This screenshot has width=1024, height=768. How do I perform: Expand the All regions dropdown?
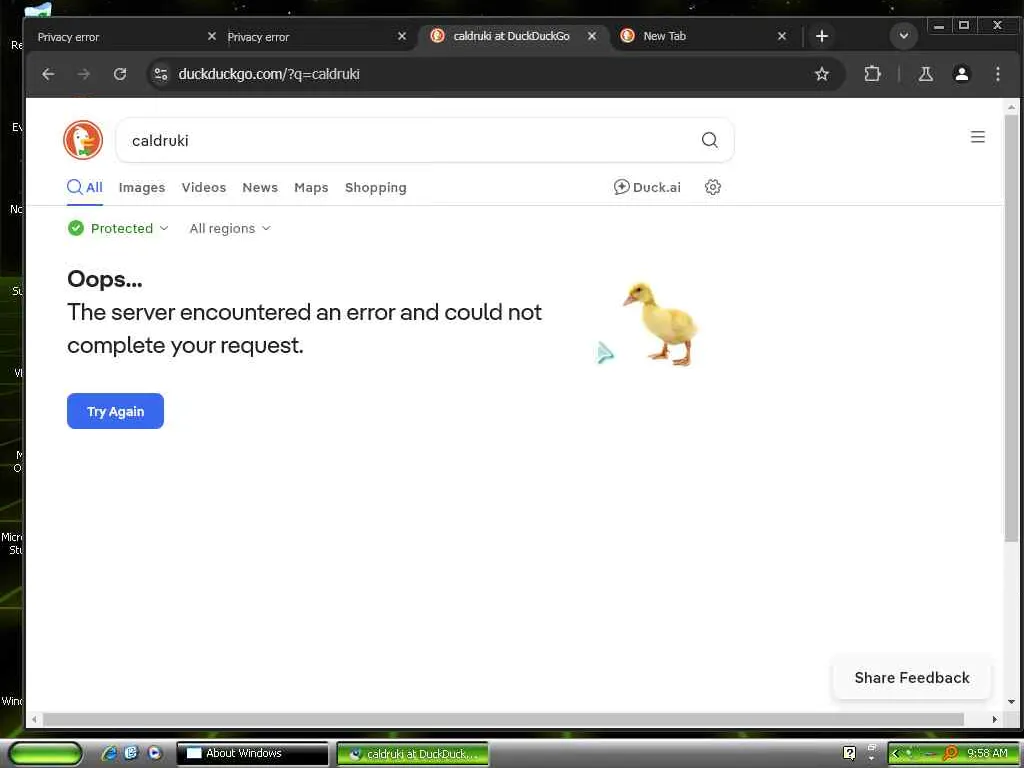coord(230,229)
